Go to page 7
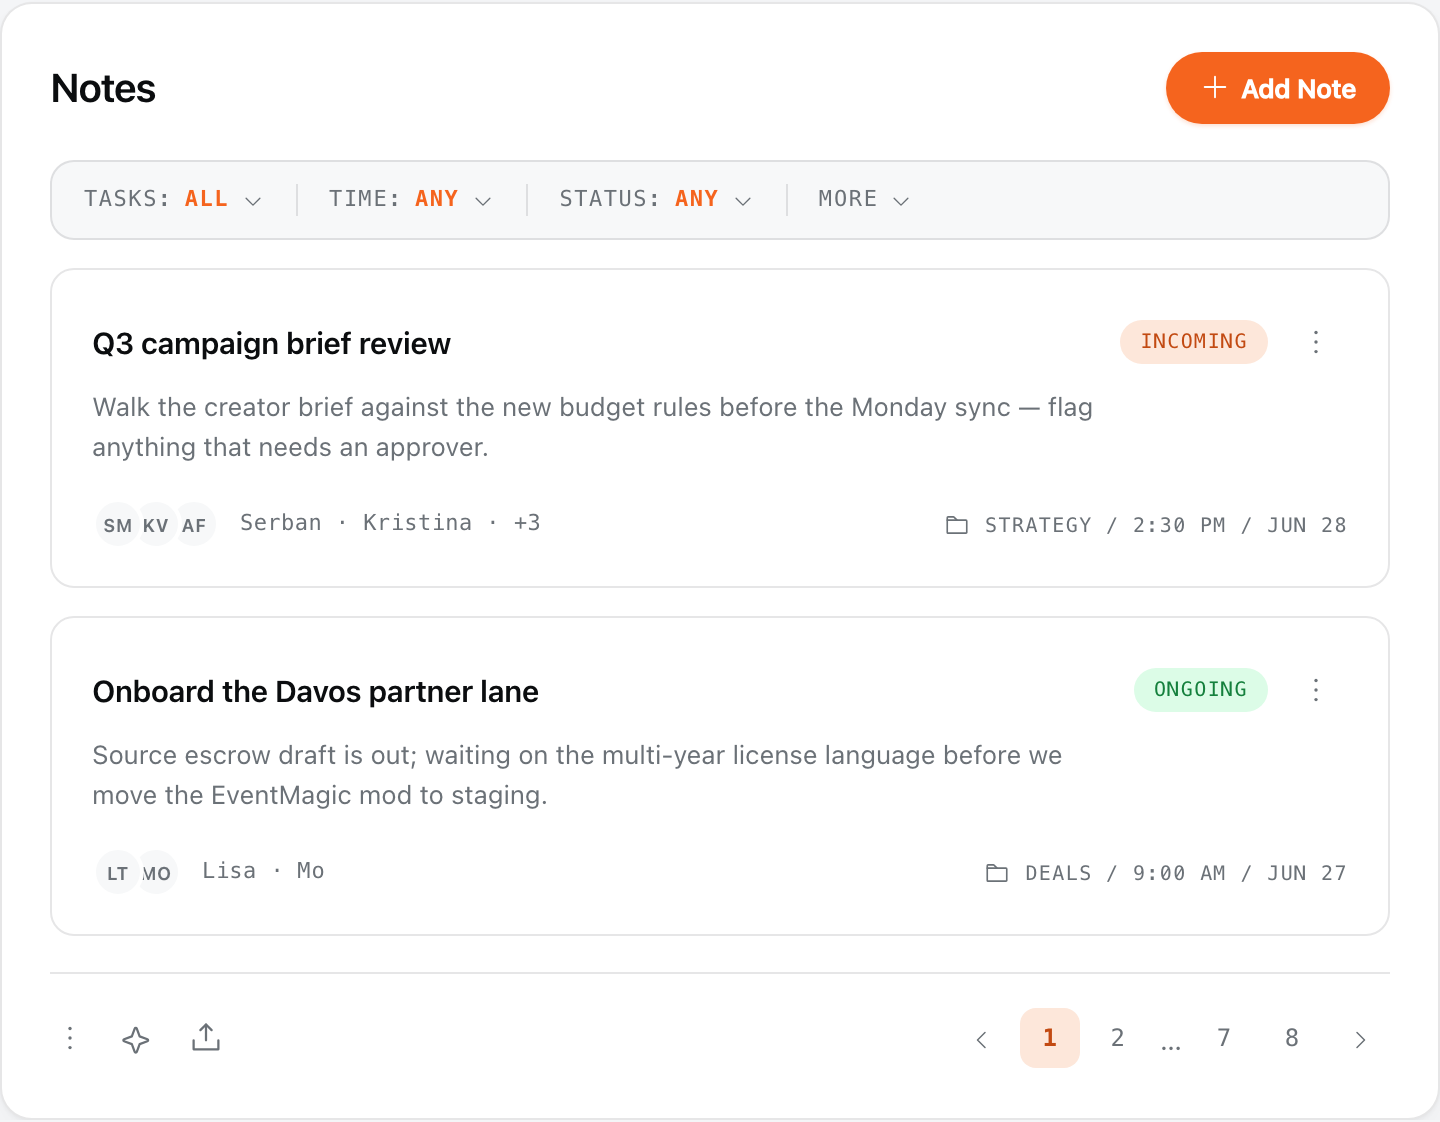The image size is (1440, 1122). click(1224, 1038)
